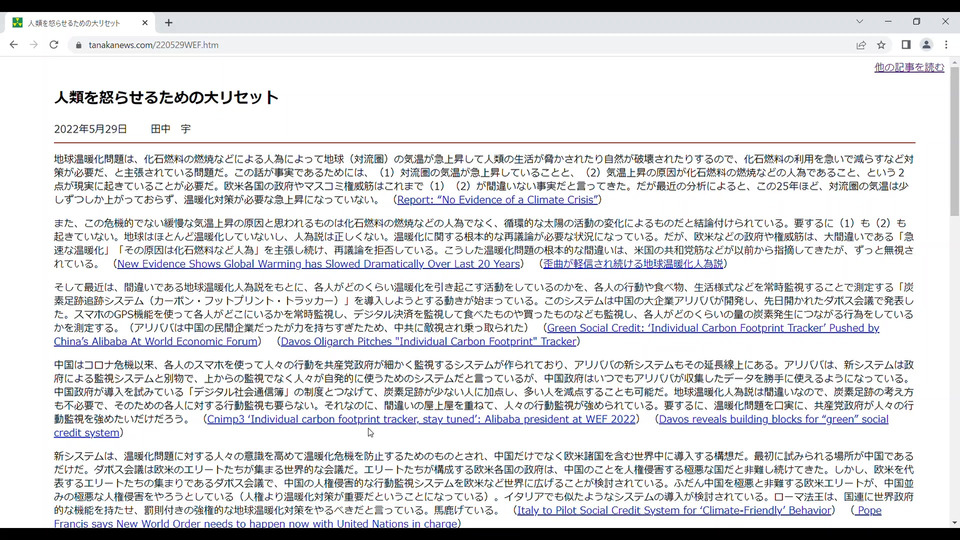
Task: Open Davos reveals building blocks link
Action: tap(773, 419)
